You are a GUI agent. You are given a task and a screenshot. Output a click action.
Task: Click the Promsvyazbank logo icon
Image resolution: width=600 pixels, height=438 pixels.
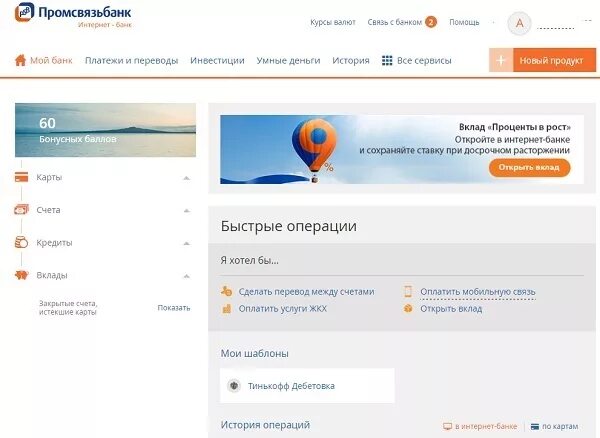pyautogui.click(x=24, y=12)
